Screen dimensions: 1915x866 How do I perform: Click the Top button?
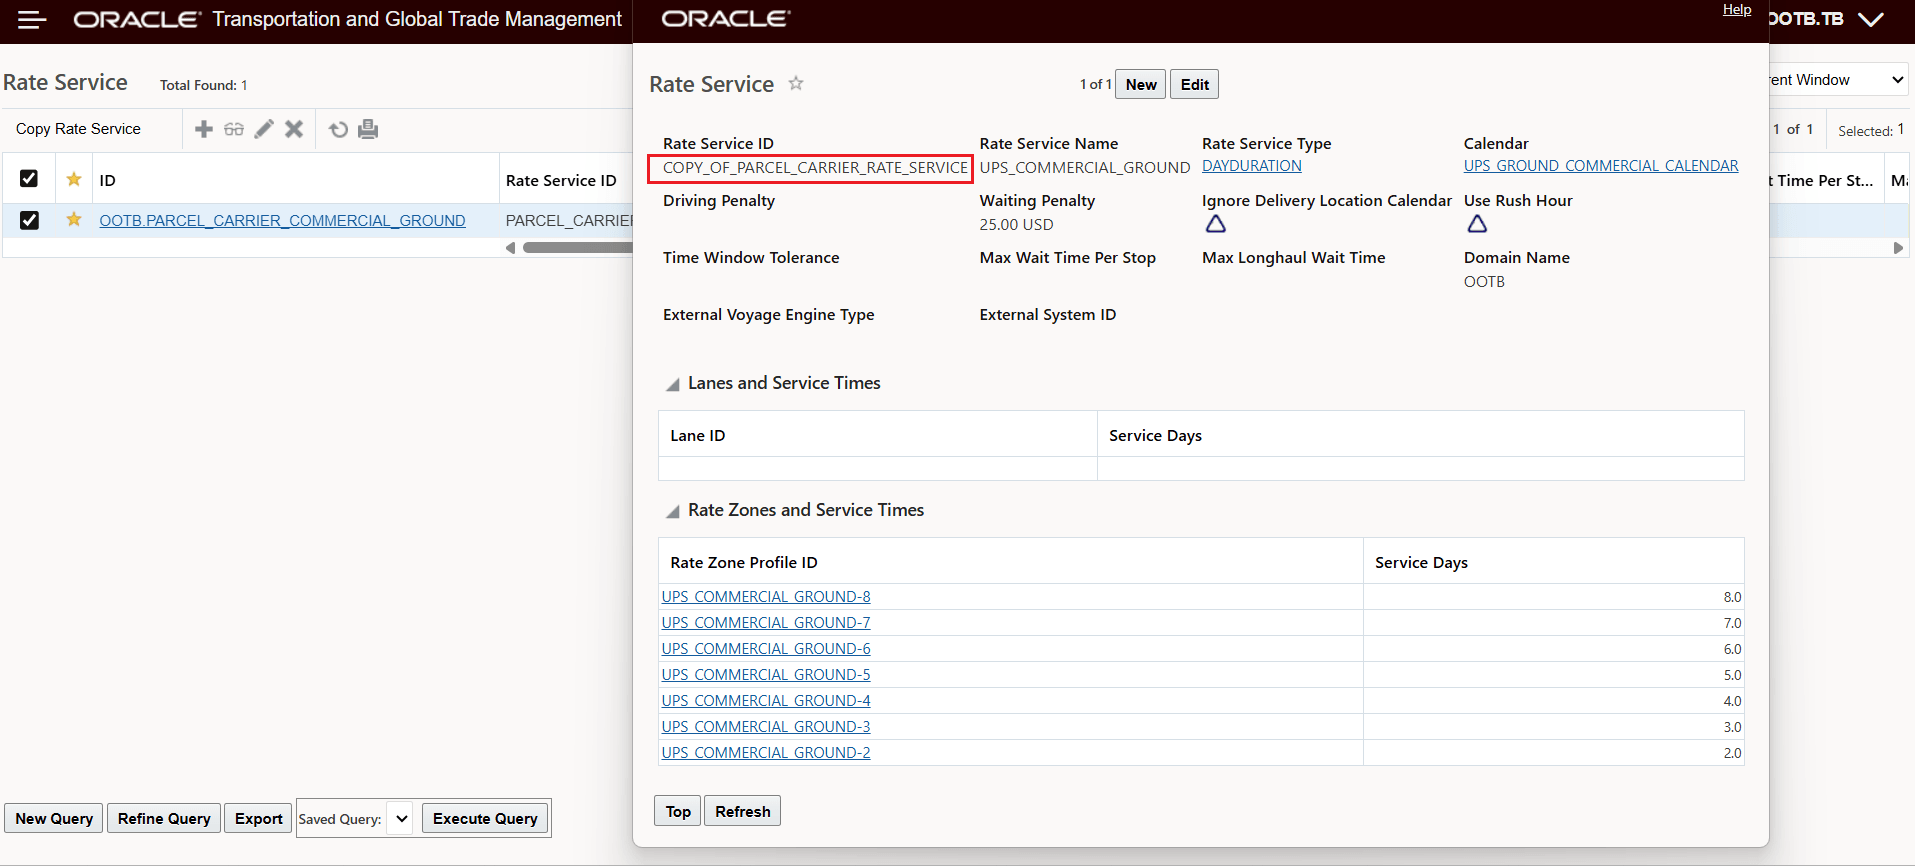tap(678, 811)
